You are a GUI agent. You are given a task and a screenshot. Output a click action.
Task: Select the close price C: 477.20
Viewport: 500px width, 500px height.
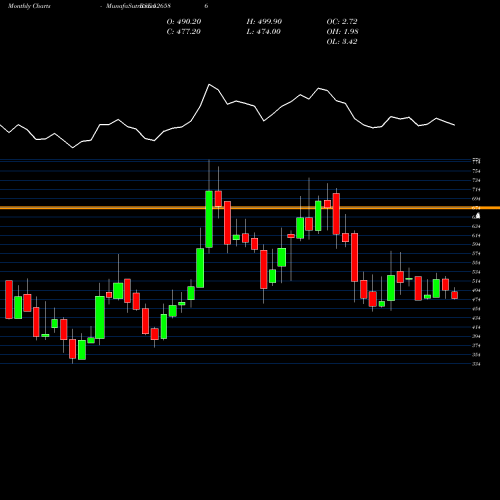(184, 32)
